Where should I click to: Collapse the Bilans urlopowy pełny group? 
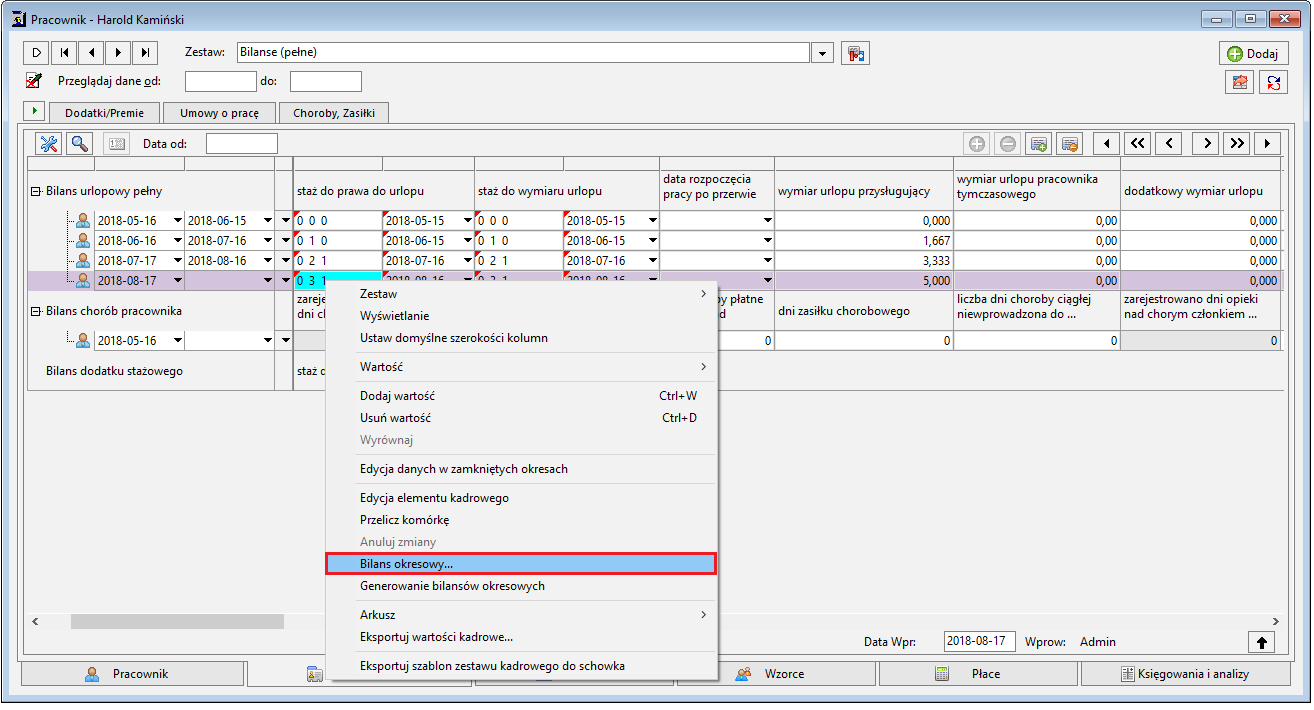pos(36,191)
